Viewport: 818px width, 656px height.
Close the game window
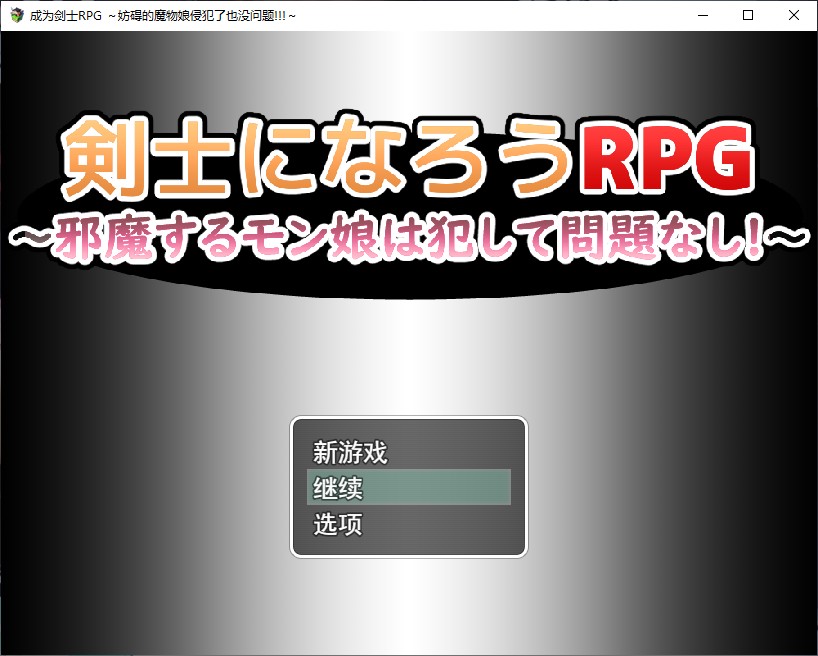(793, 15)
